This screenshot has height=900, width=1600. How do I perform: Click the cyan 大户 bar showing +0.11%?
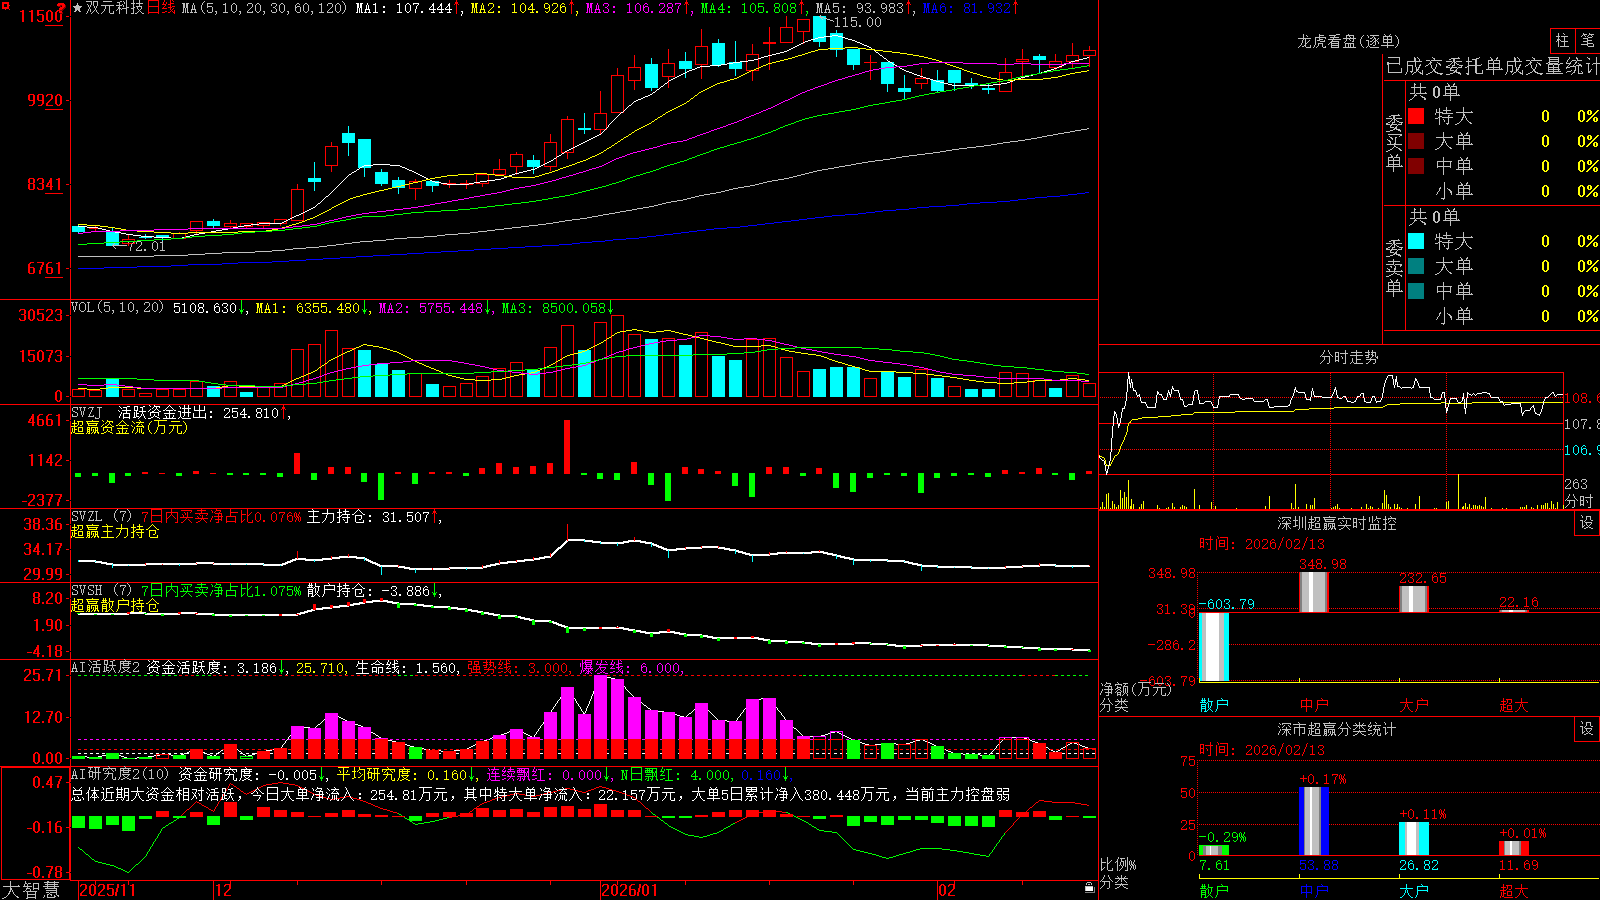tap(1414, 838)
